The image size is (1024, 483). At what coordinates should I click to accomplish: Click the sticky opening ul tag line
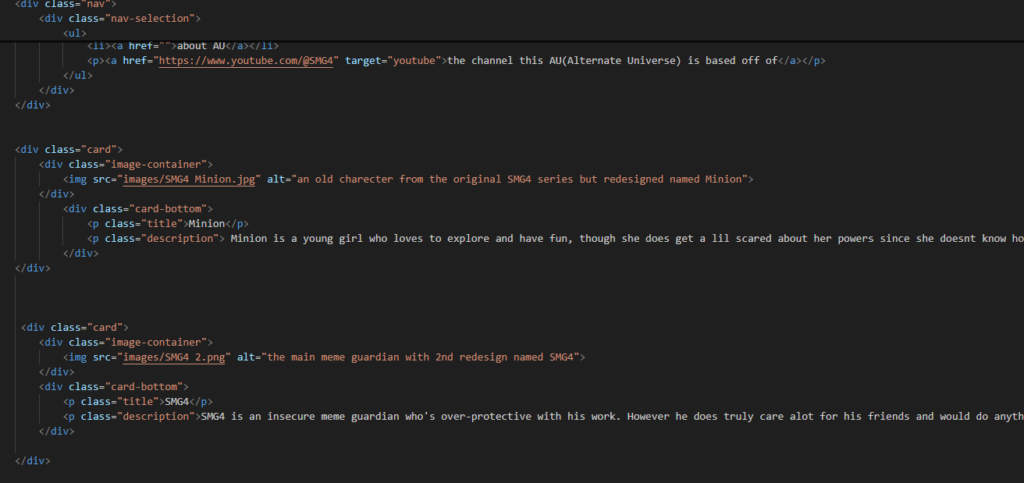coord(73,33)
